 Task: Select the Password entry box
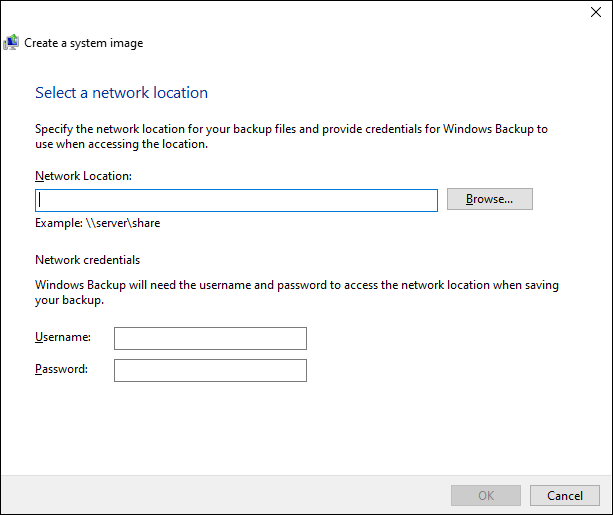pos(210,370)
